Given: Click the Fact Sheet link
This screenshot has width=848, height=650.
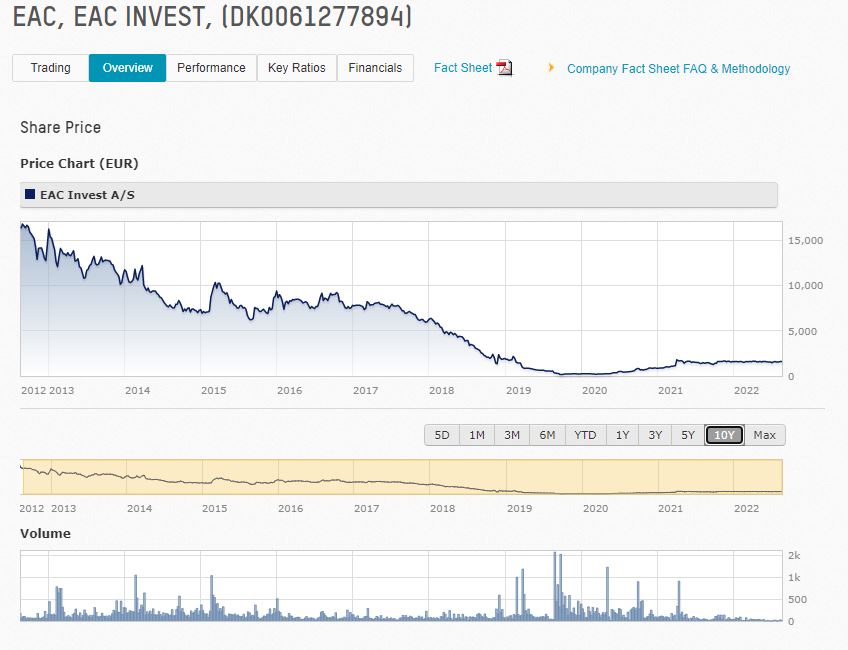Looking at the screenshot, I should pos(463,68).
